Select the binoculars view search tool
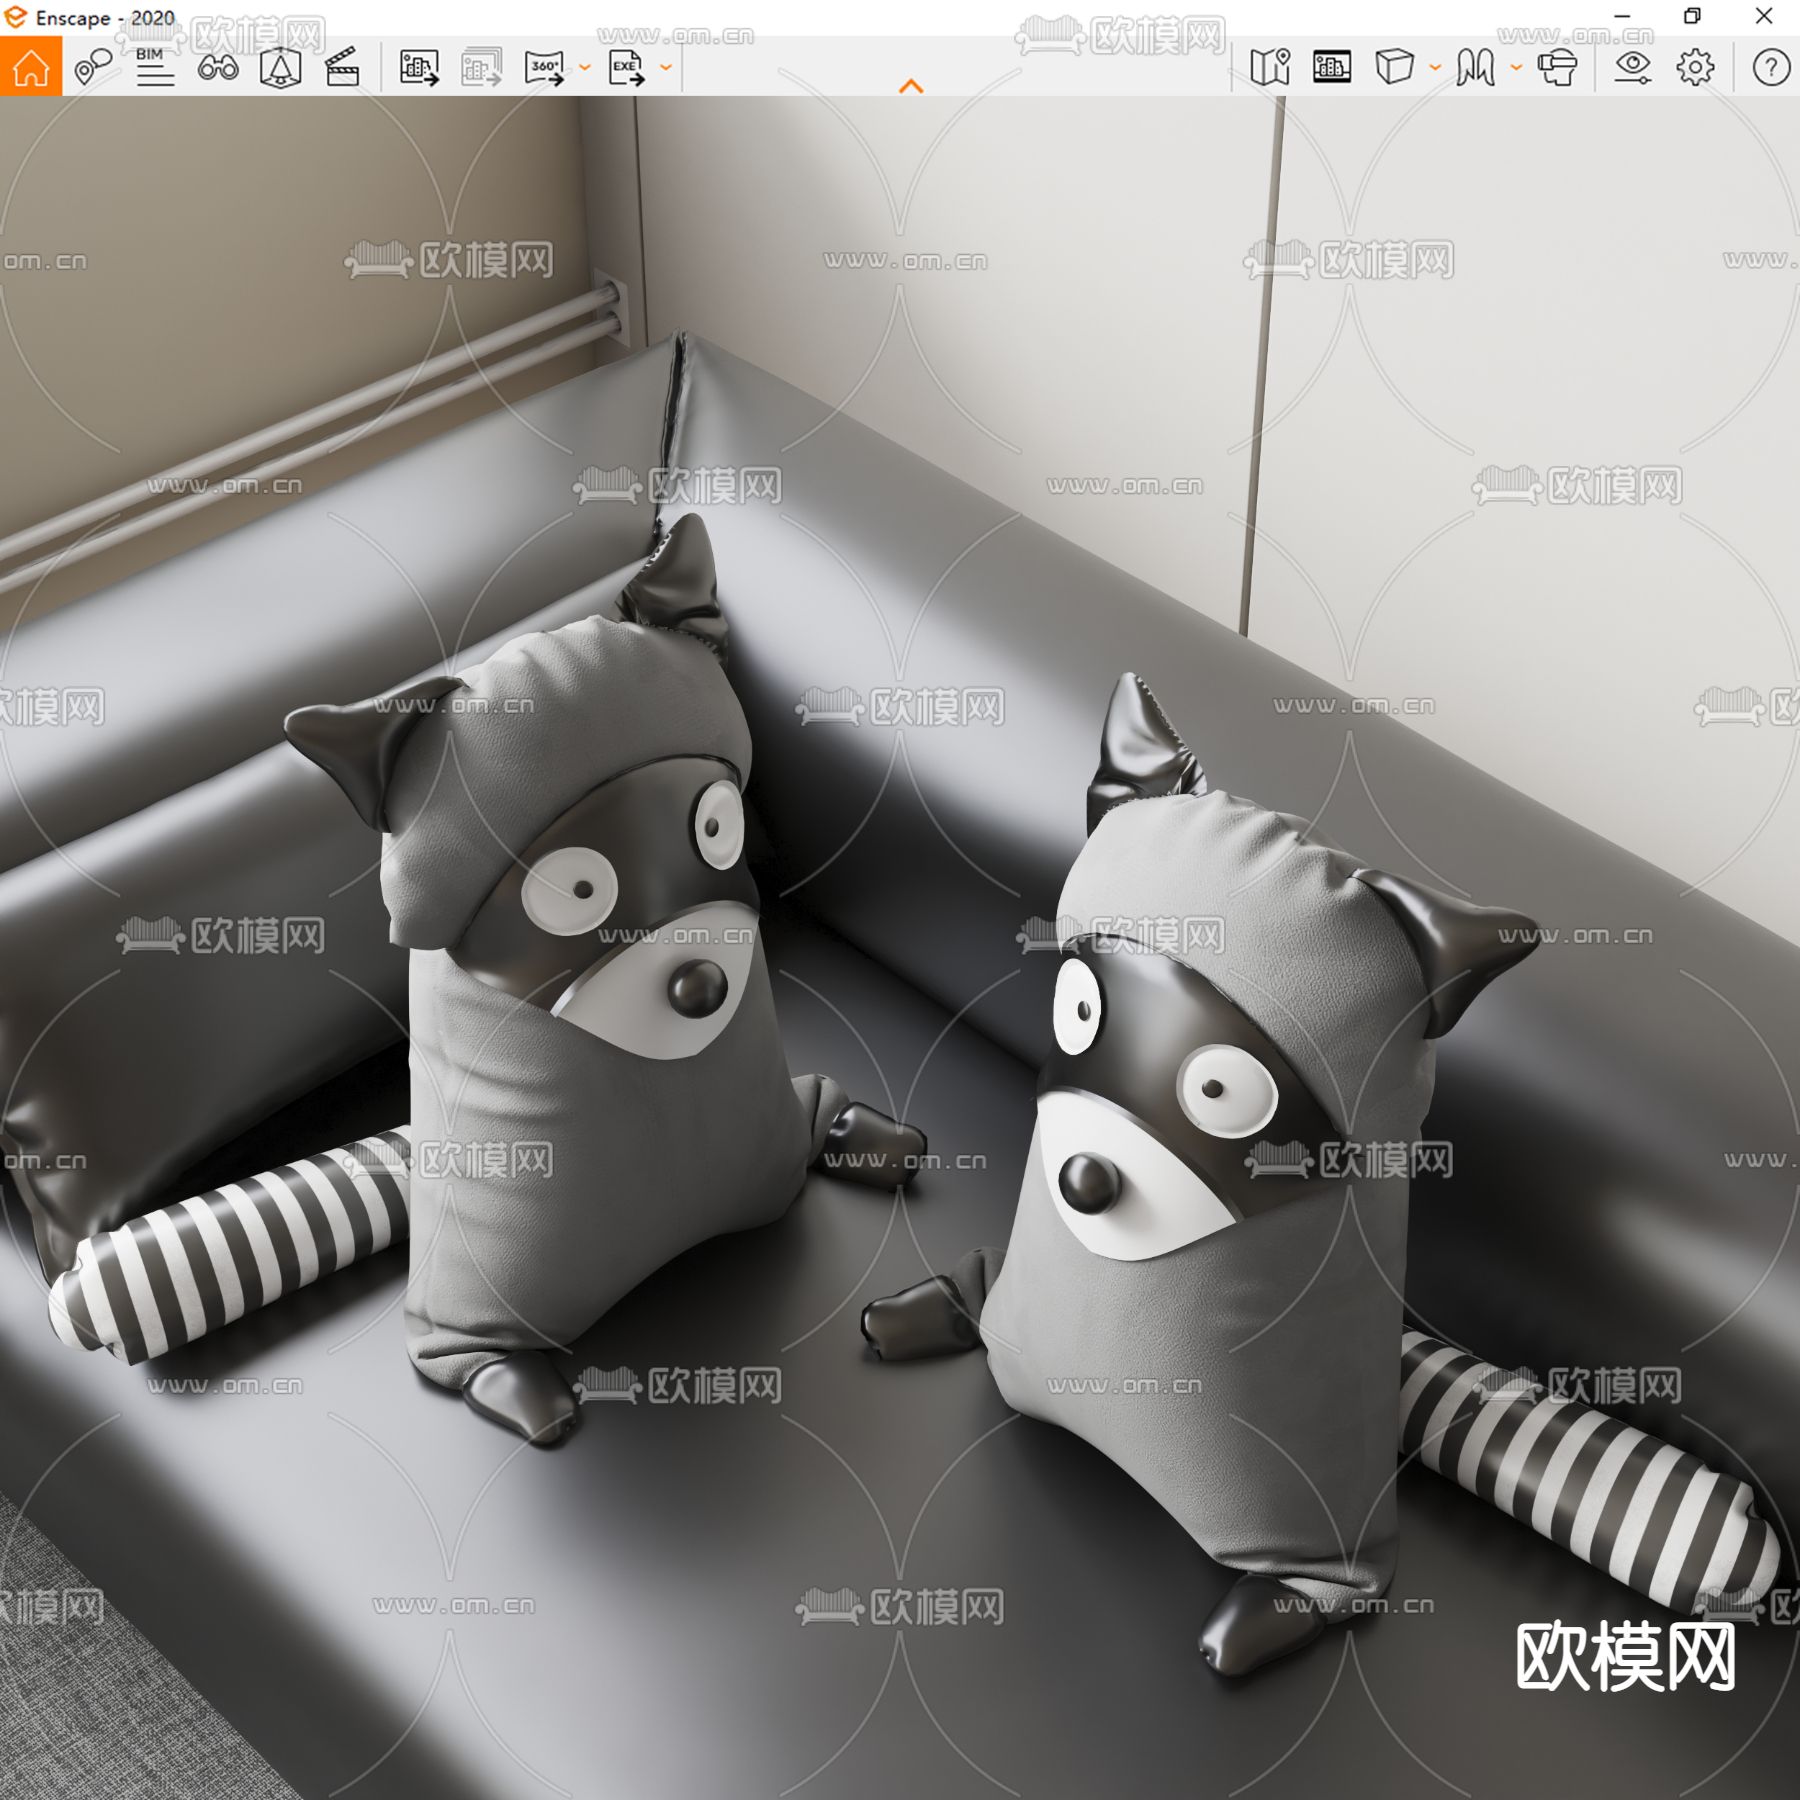The image size is (1800, 1800). [220, 68]
